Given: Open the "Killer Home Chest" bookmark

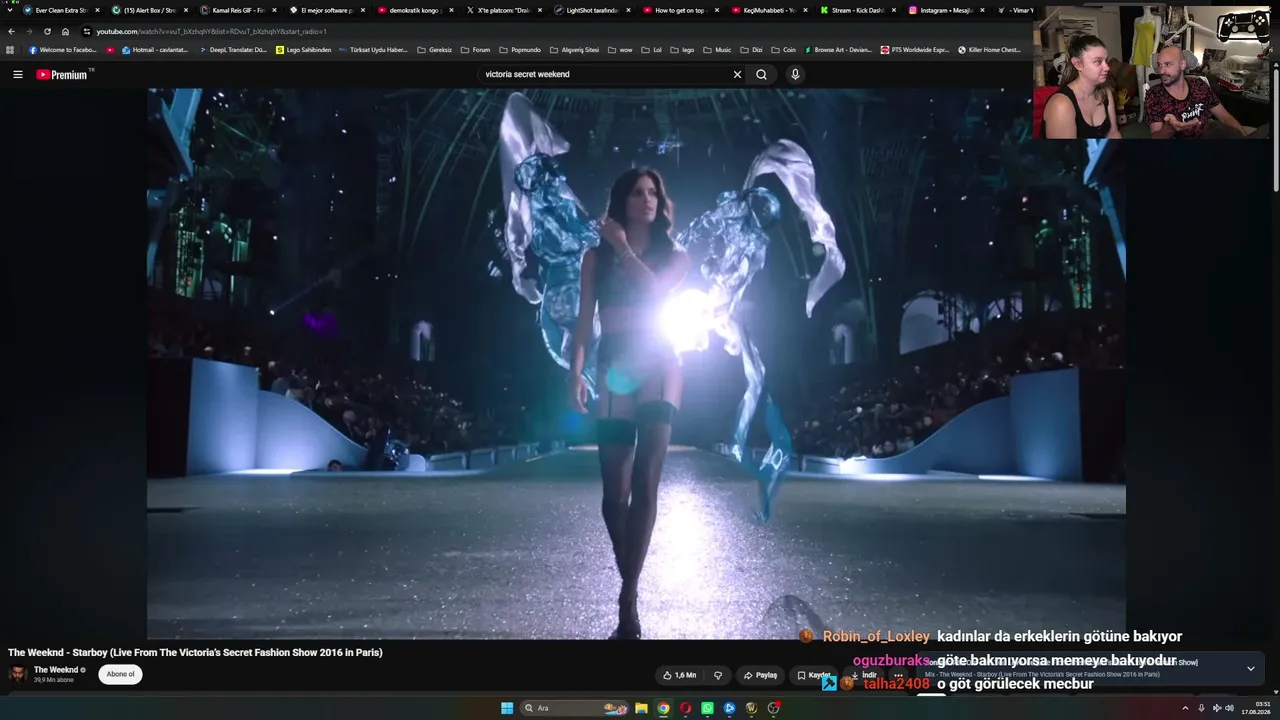Looking at the screenshot, I should [990, 50].
